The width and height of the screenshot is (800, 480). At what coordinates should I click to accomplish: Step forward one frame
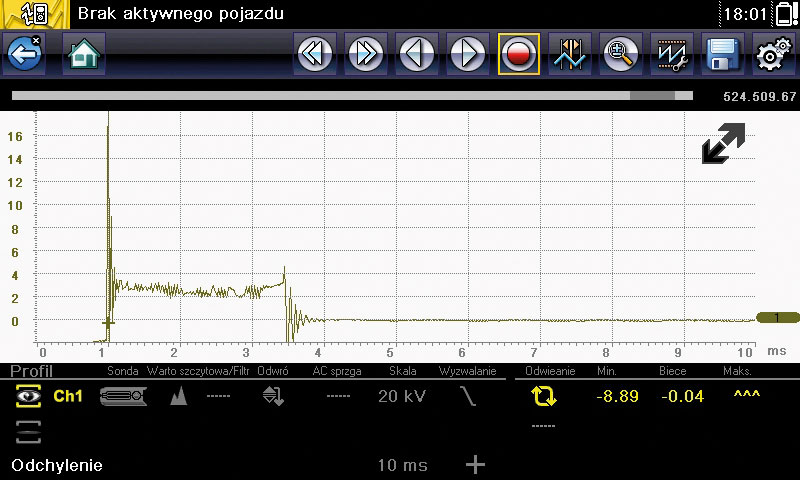pyautogui.click(x=467, y=54)
